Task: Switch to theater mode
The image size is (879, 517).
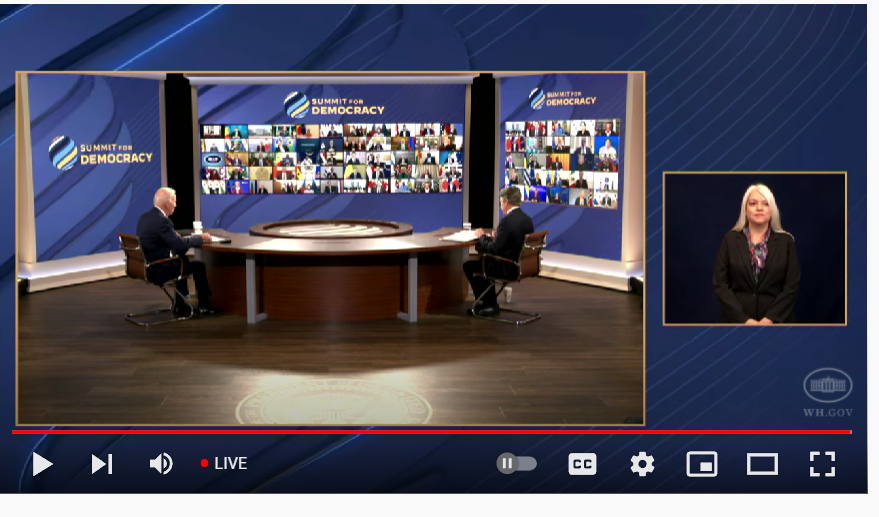Action: click(762, 464)
